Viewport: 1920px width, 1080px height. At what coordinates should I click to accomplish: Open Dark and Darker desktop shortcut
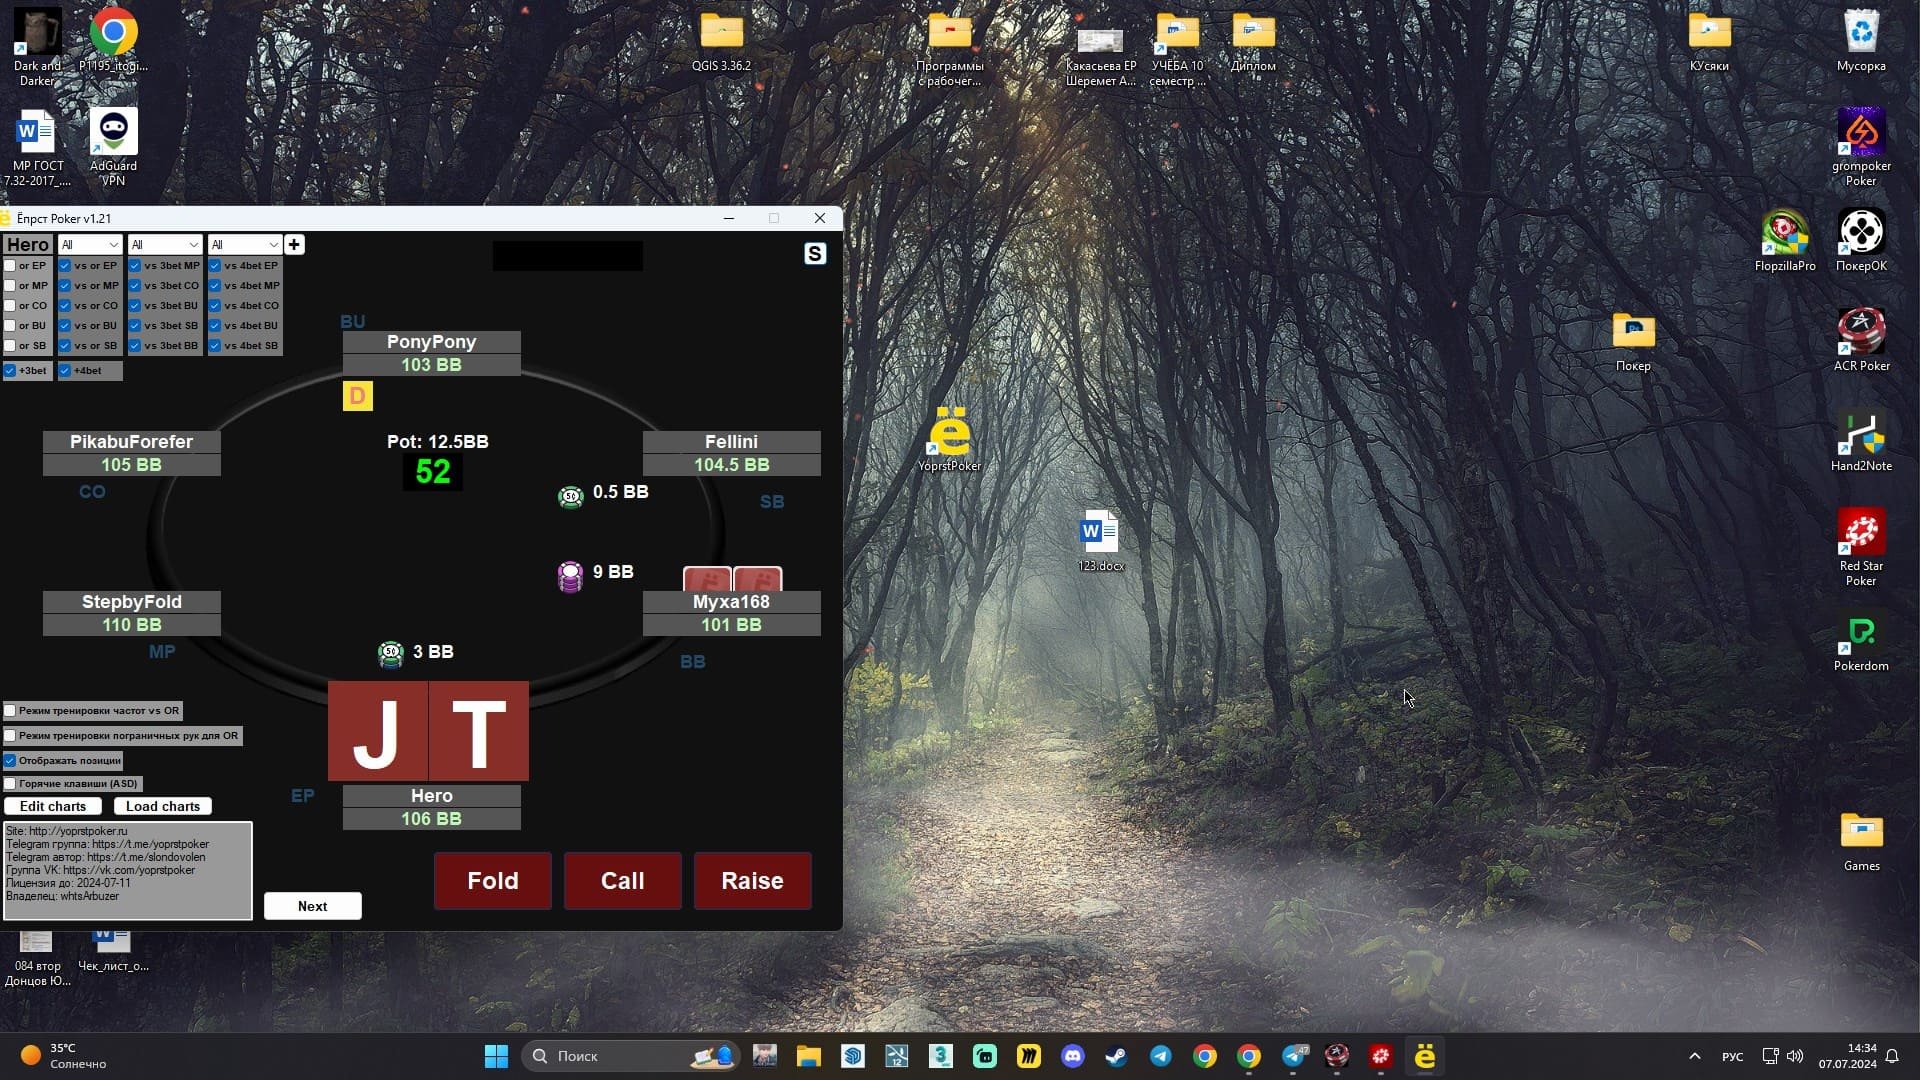(37, 47)
